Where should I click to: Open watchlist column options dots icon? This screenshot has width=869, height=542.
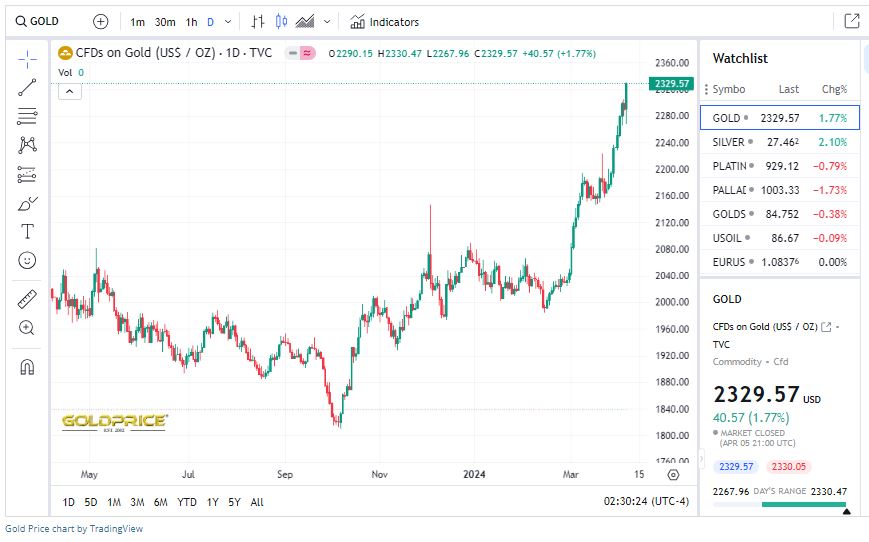tap(706, 89)
